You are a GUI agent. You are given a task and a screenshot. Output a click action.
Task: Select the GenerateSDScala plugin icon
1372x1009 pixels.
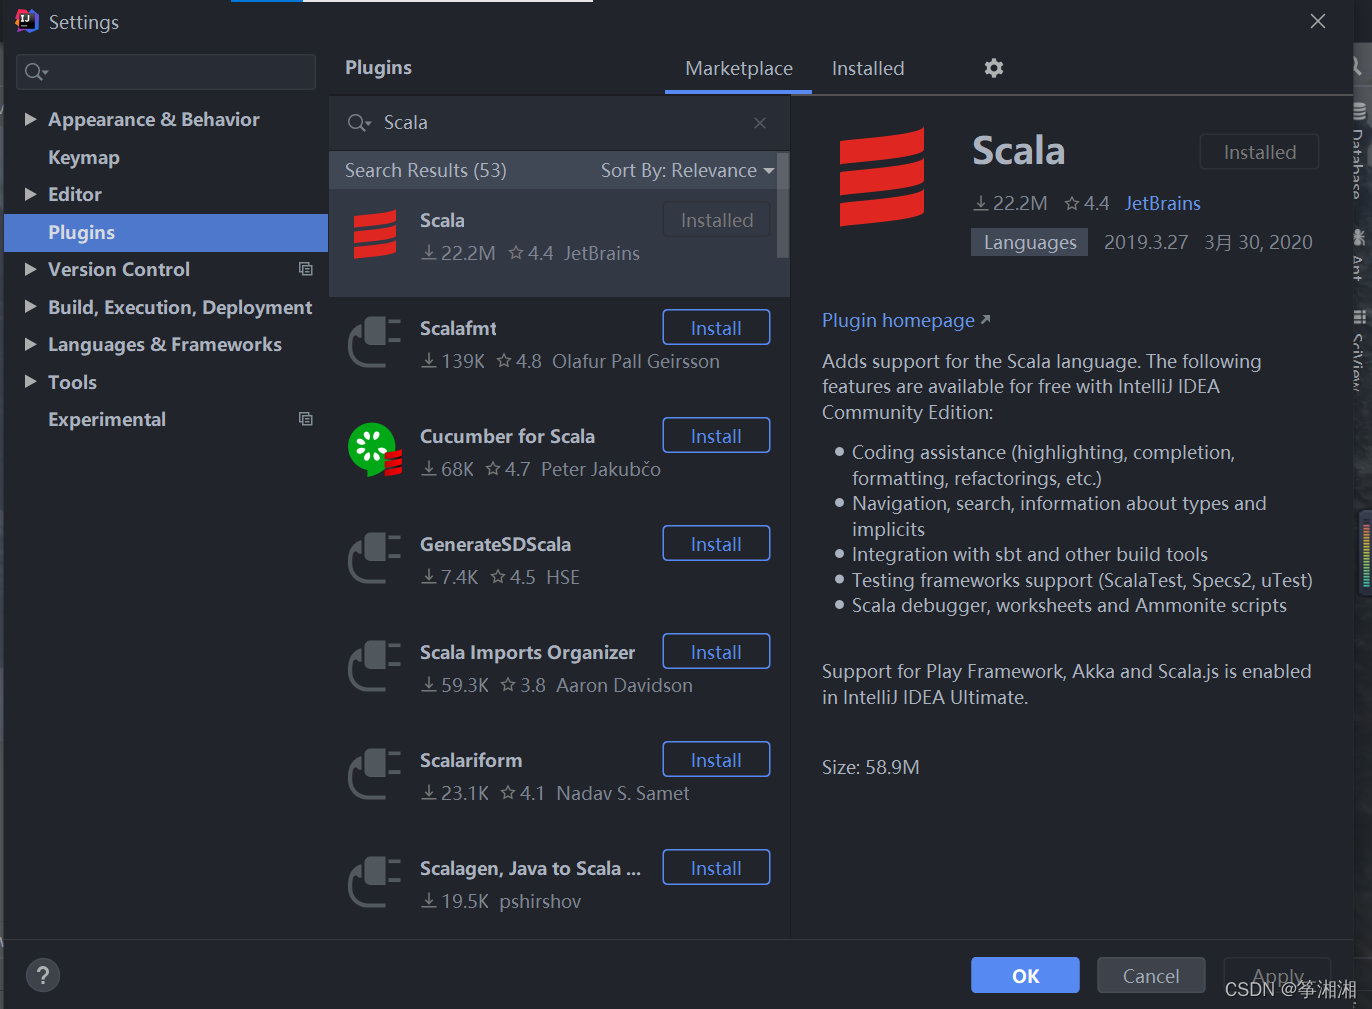tap(374, 558)
